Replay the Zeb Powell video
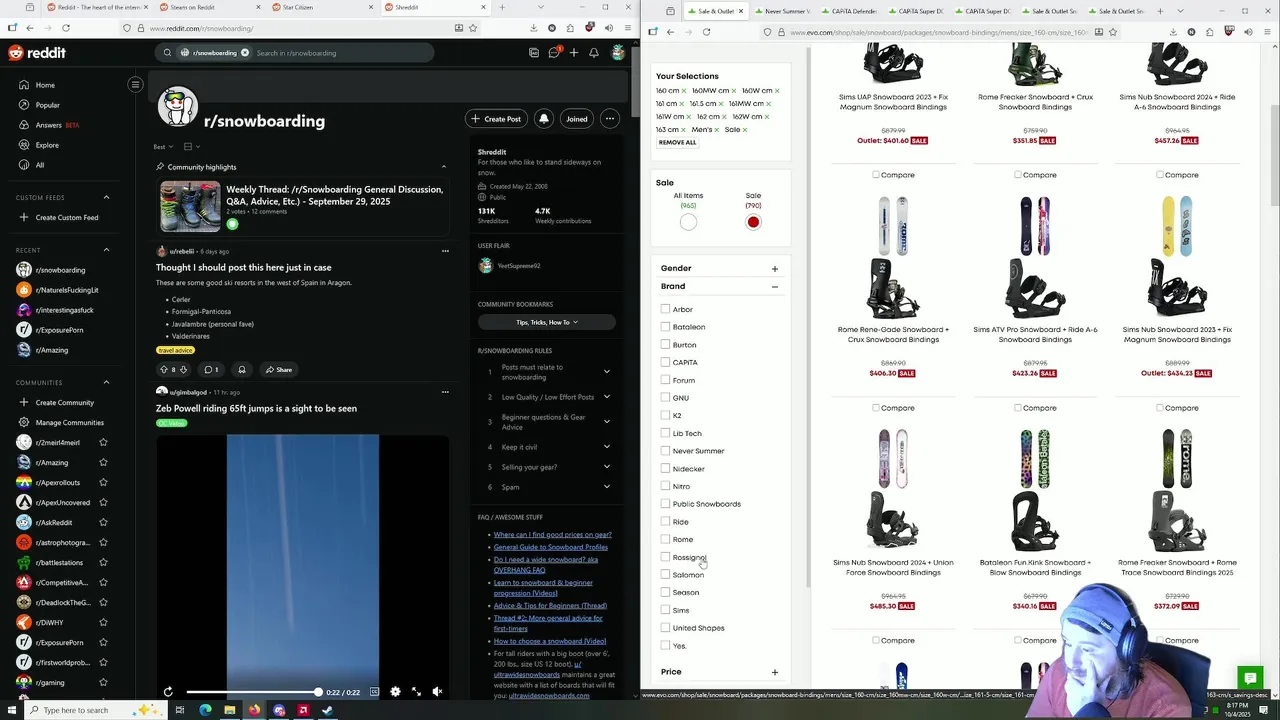This screenshot has width=1280, height=720. [168, 692]
